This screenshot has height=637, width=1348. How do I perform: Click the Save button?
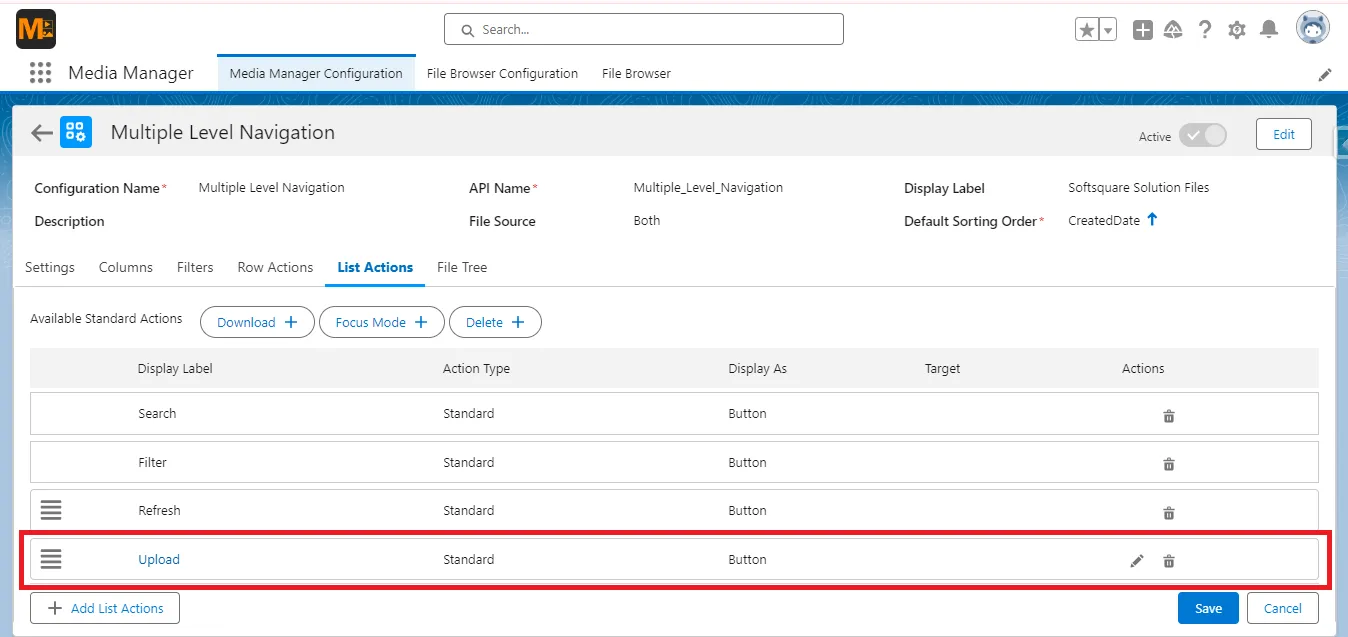1207,607
